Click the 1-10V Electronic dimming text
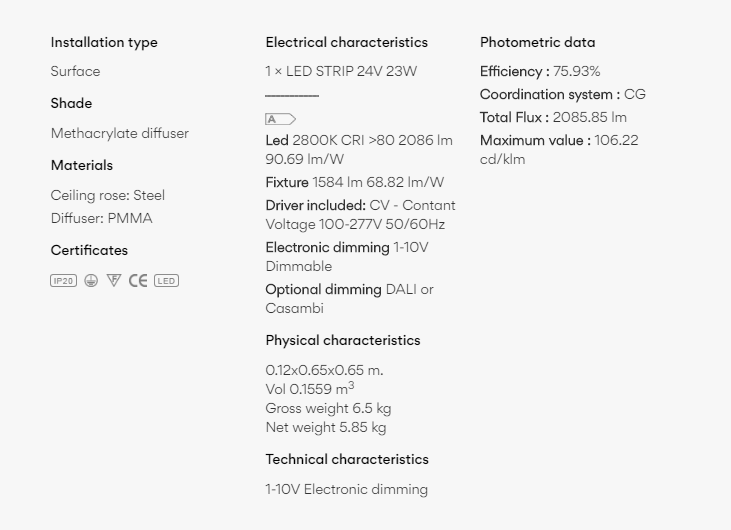This screenshot has height=530, width=731. (346, 489)
